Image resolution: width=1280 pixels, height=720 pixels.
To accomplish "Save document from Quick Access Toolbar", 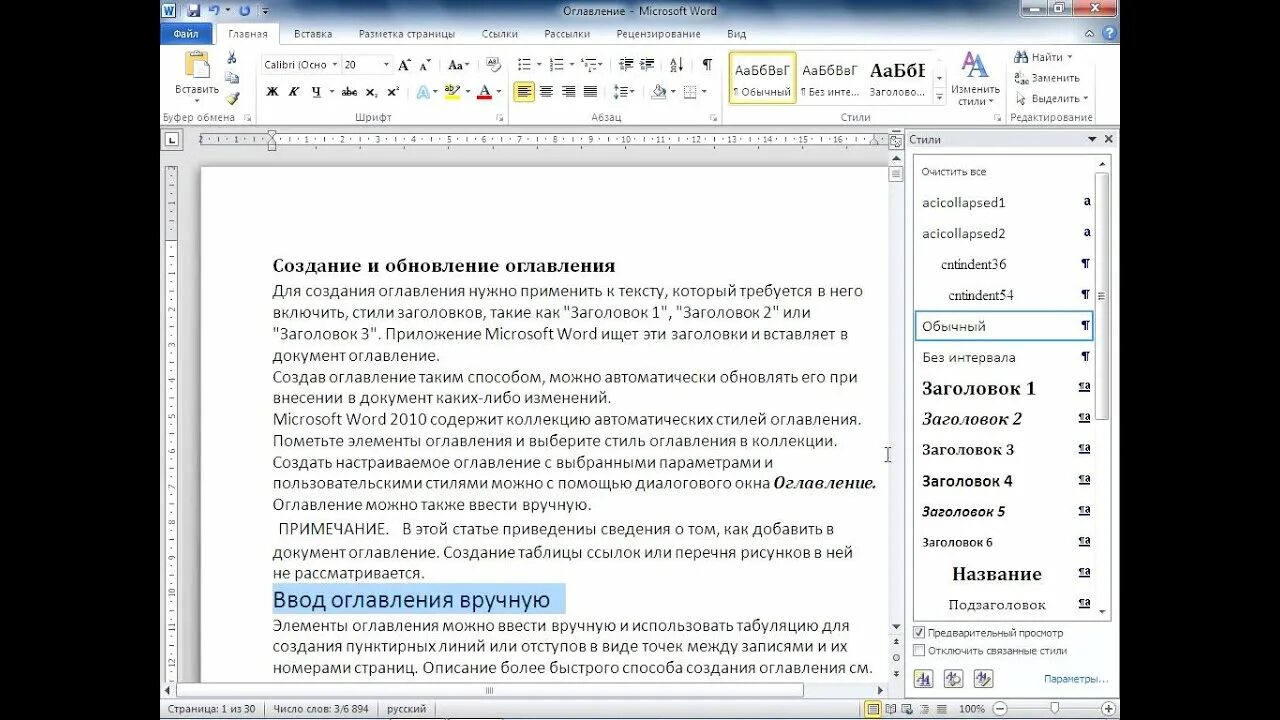I will (193, 10).
